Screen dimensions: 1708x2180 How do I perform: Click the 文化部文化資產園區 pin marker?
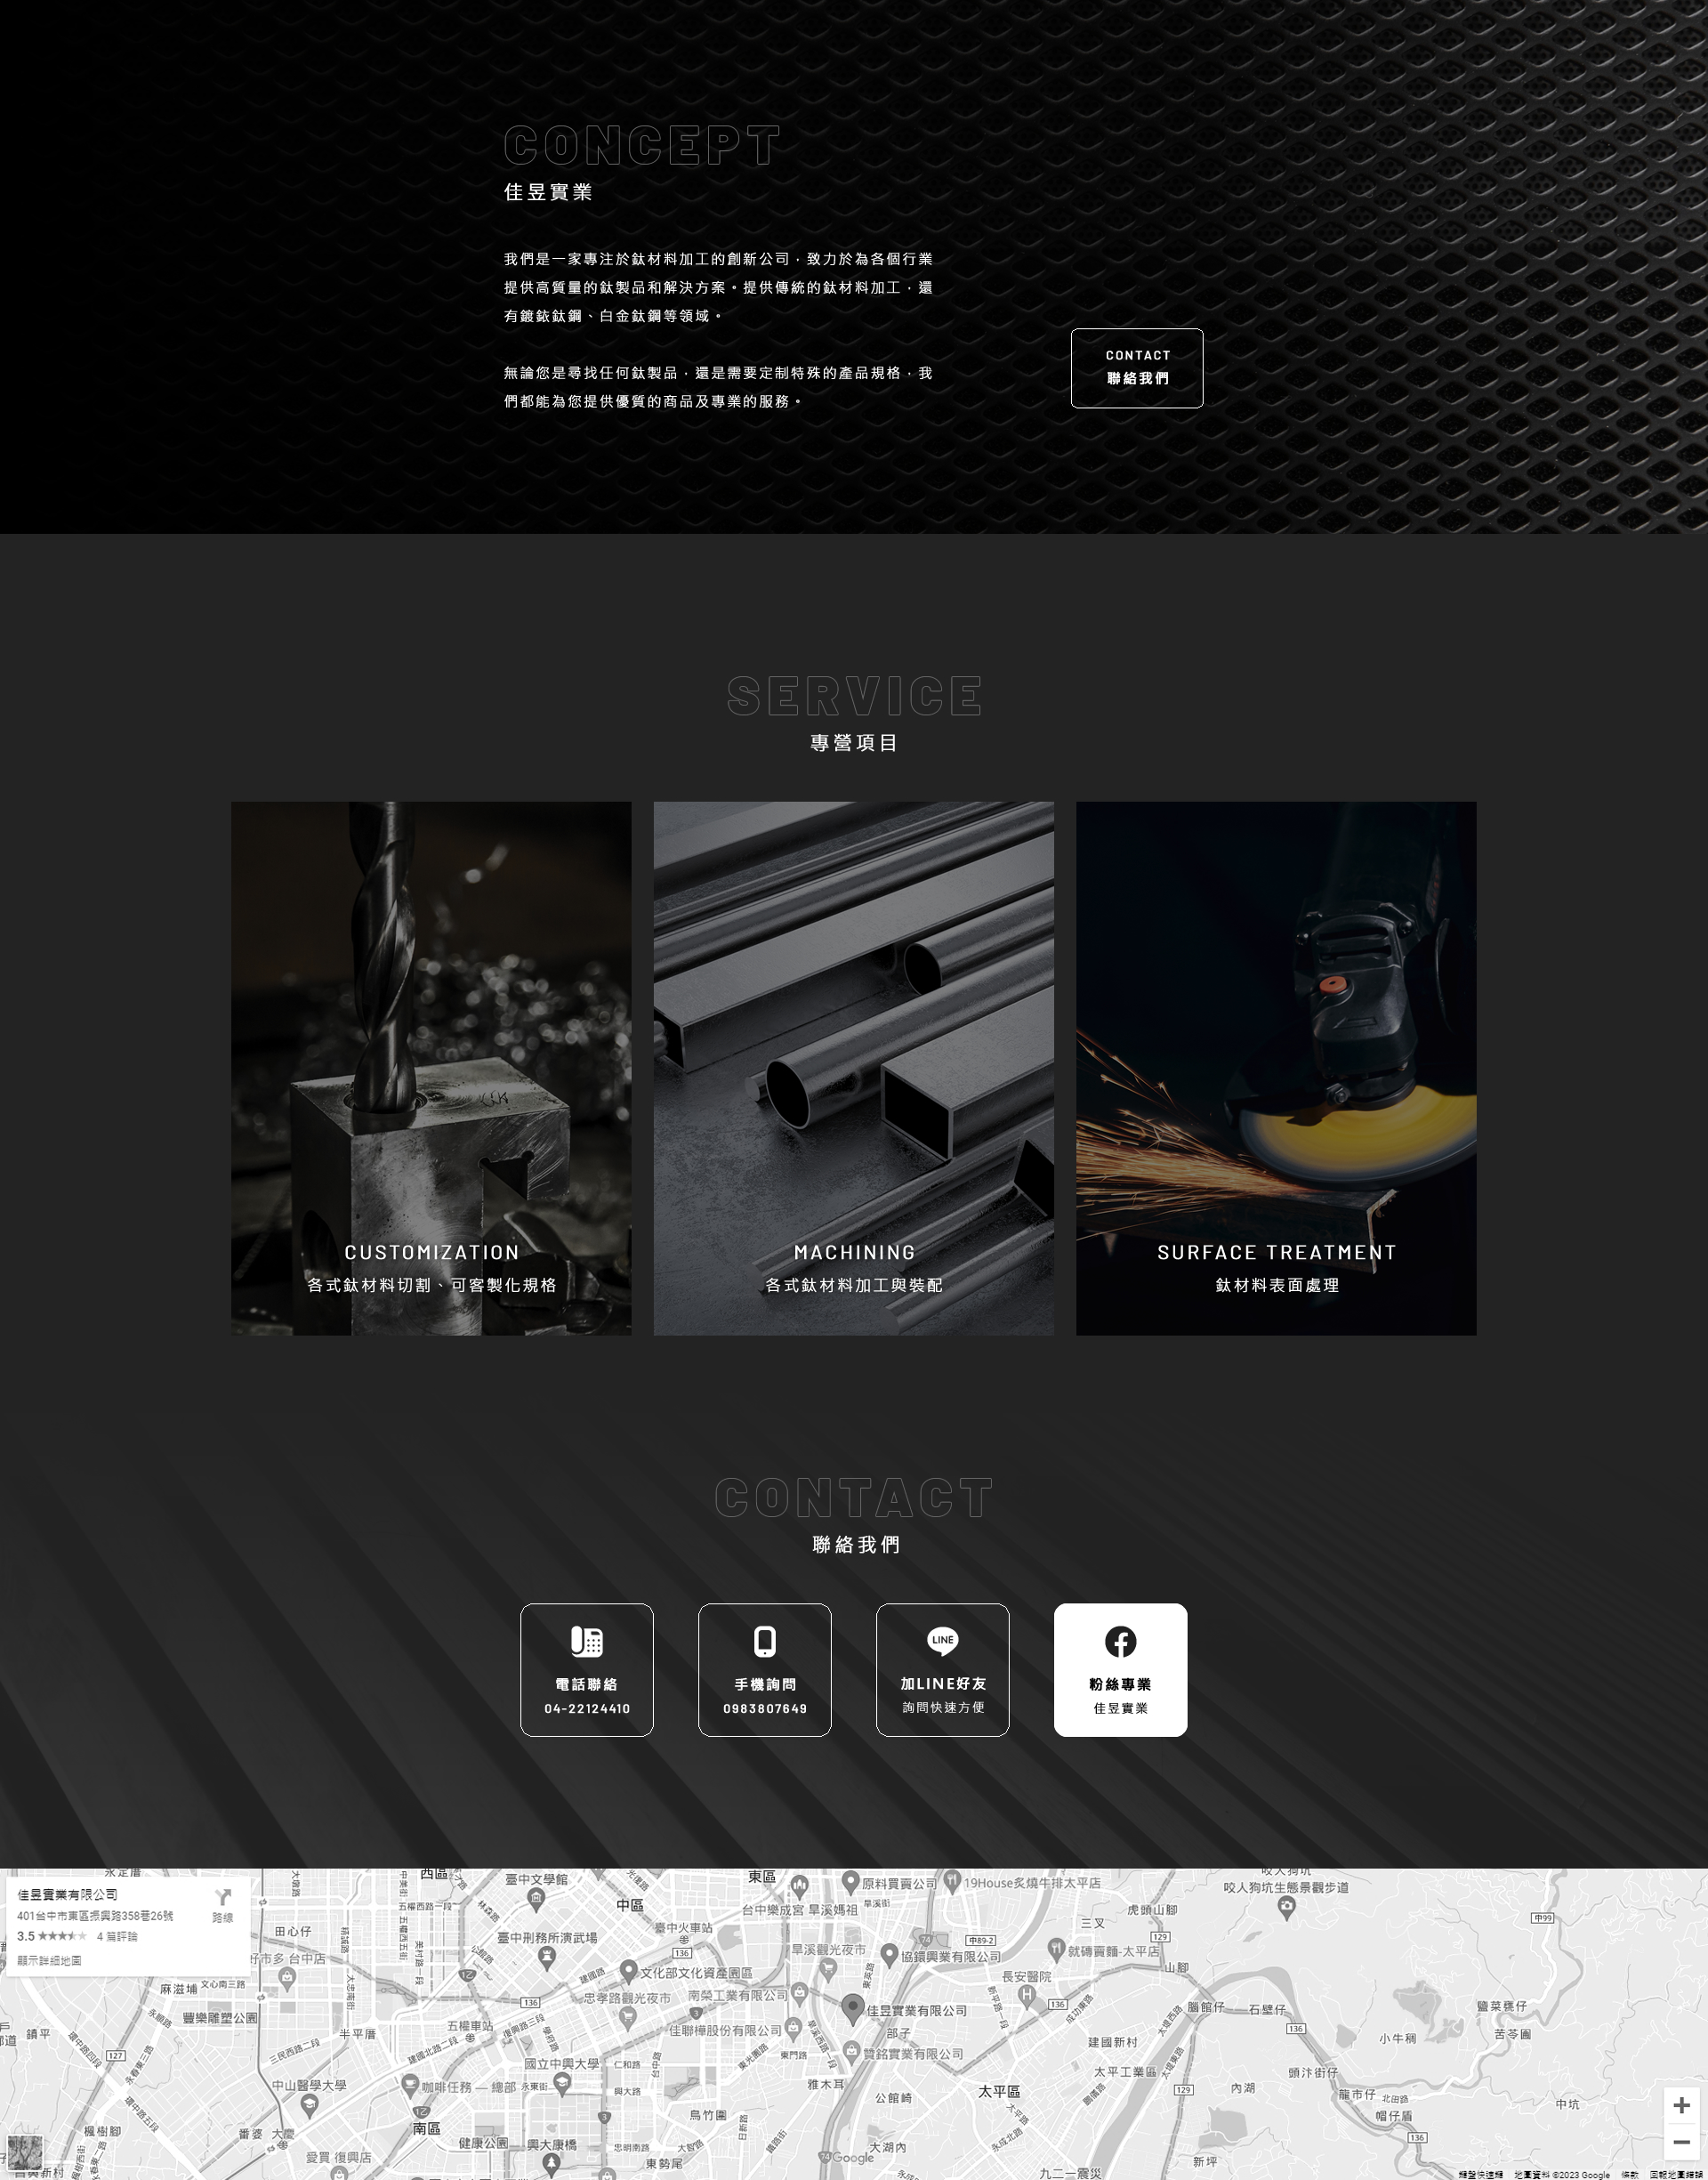pos(628,1970)
